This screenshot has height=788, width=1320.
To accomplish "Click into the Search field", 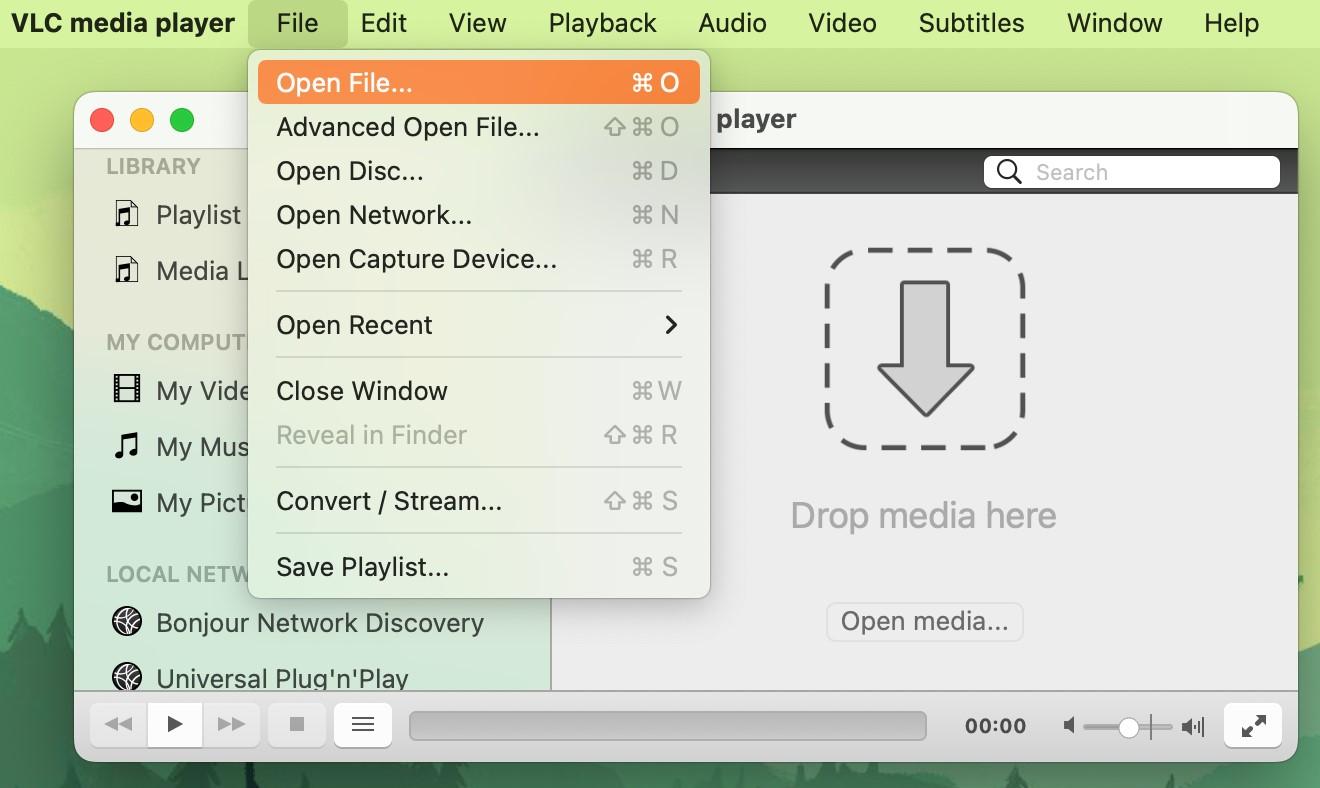I will click(1132, 172).
